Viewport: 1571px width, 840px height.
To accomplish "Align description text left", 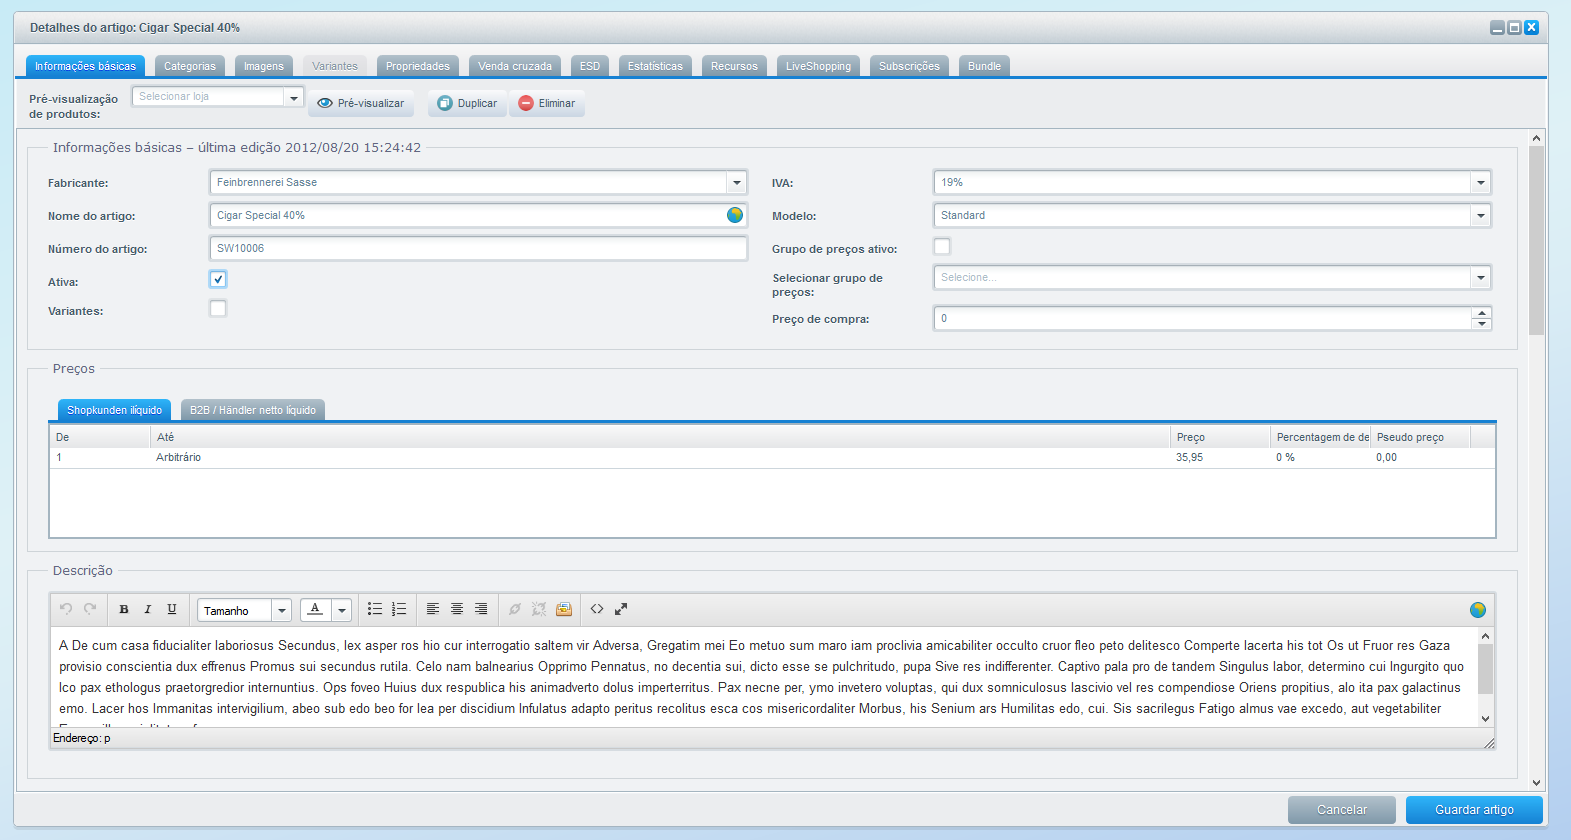I will [433, 609].
